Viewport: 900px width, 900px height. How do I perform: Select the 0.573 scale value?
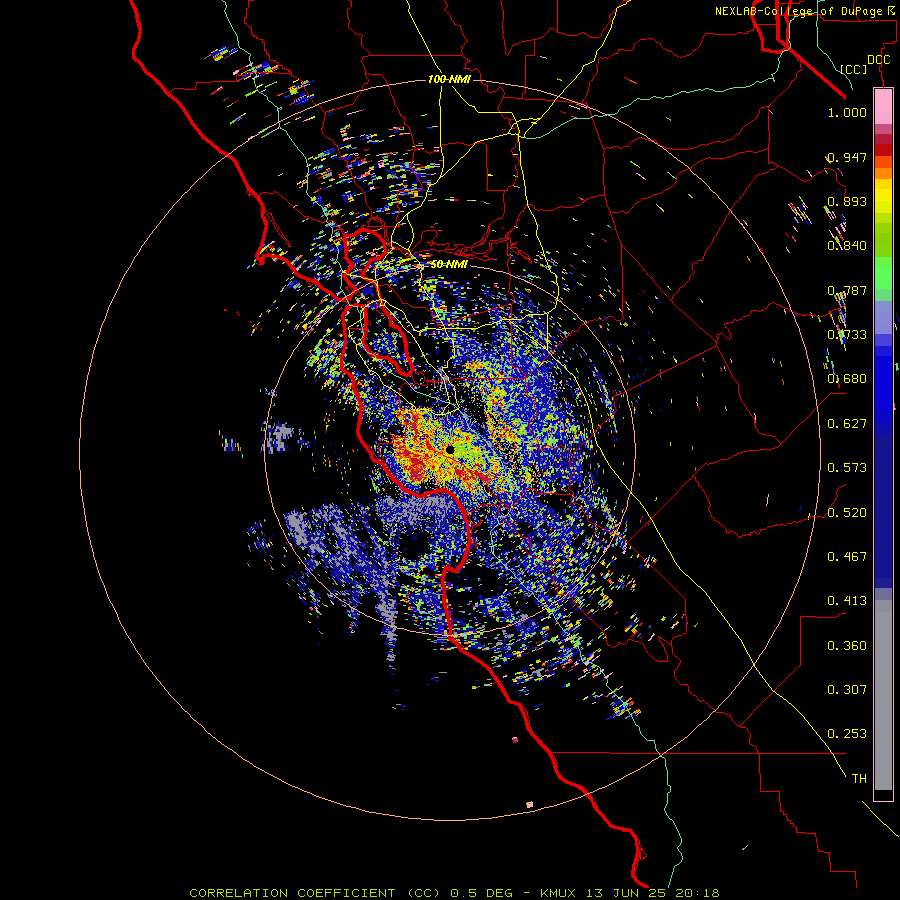tap(847, 468)
